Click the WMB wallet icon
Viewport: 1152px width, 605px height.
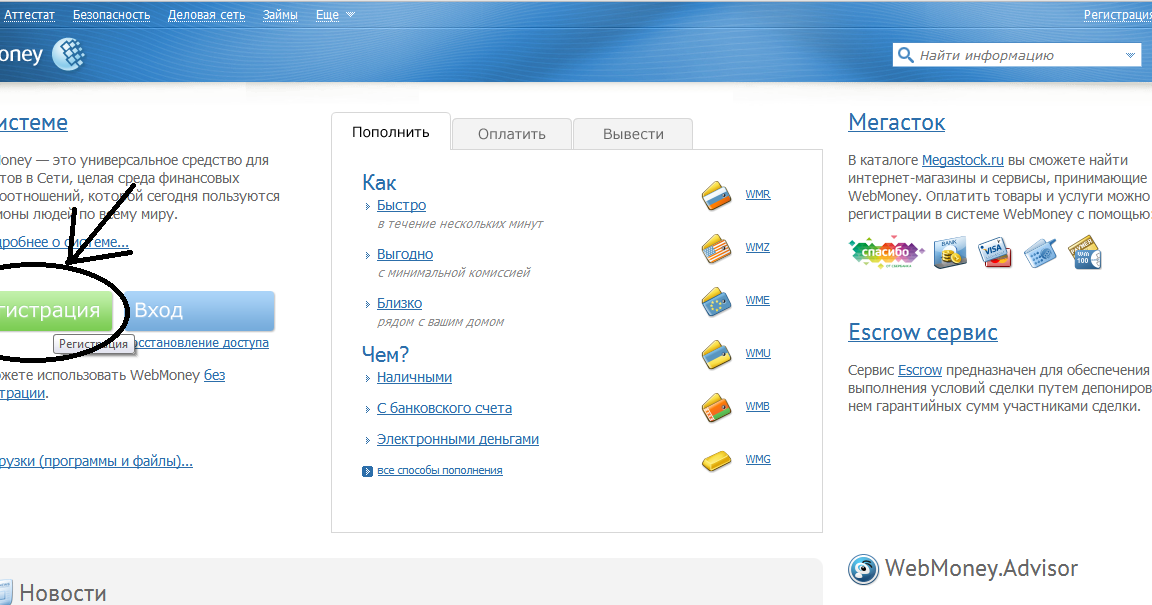(x=716, y=407)
